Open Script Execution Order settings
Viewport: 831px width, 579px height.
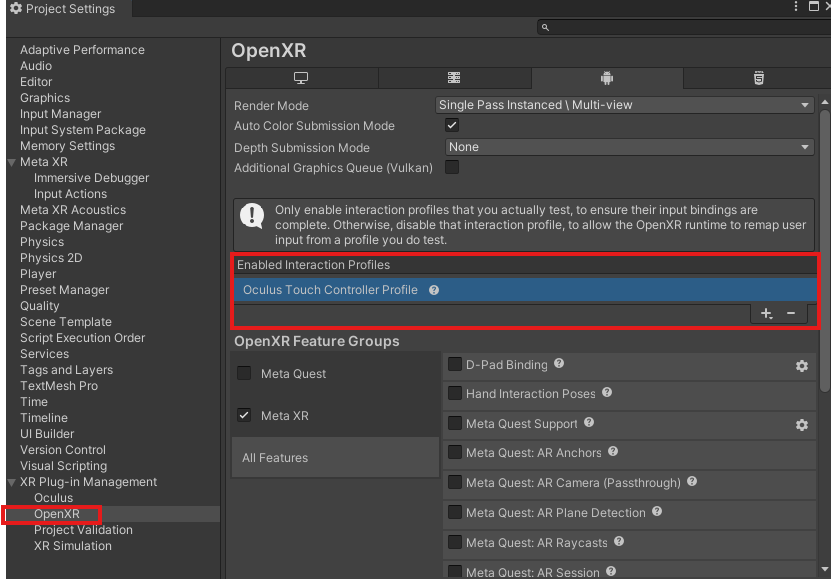[83, 338]
